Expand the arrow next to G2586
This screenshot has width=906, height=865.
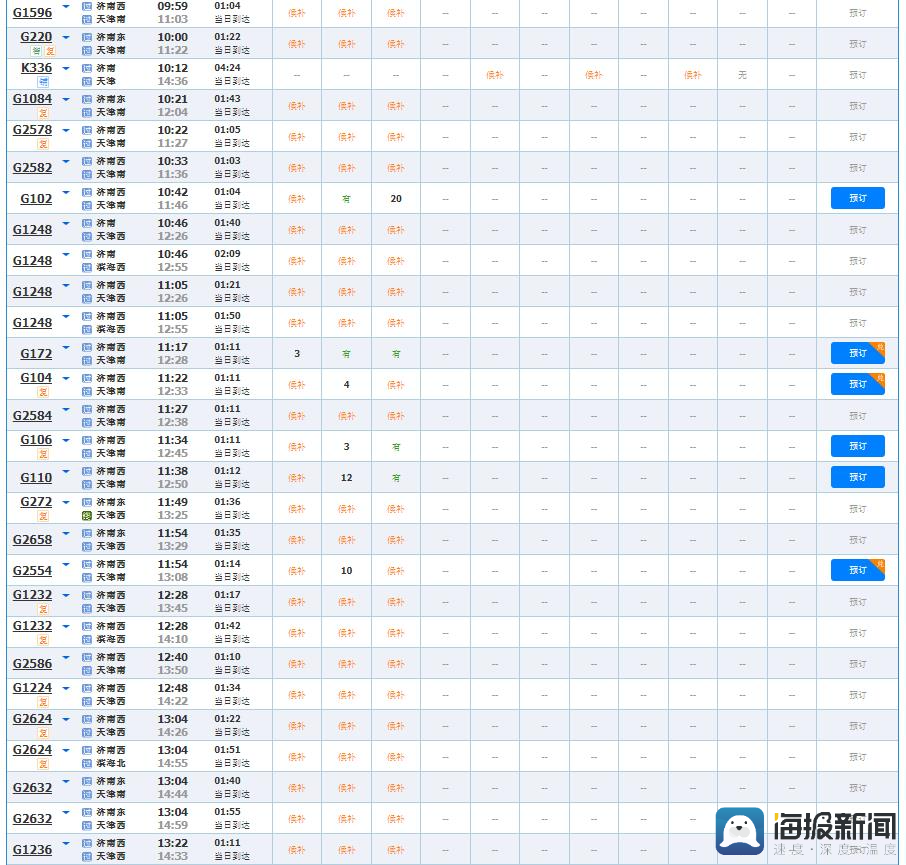[x=66, y=658]
